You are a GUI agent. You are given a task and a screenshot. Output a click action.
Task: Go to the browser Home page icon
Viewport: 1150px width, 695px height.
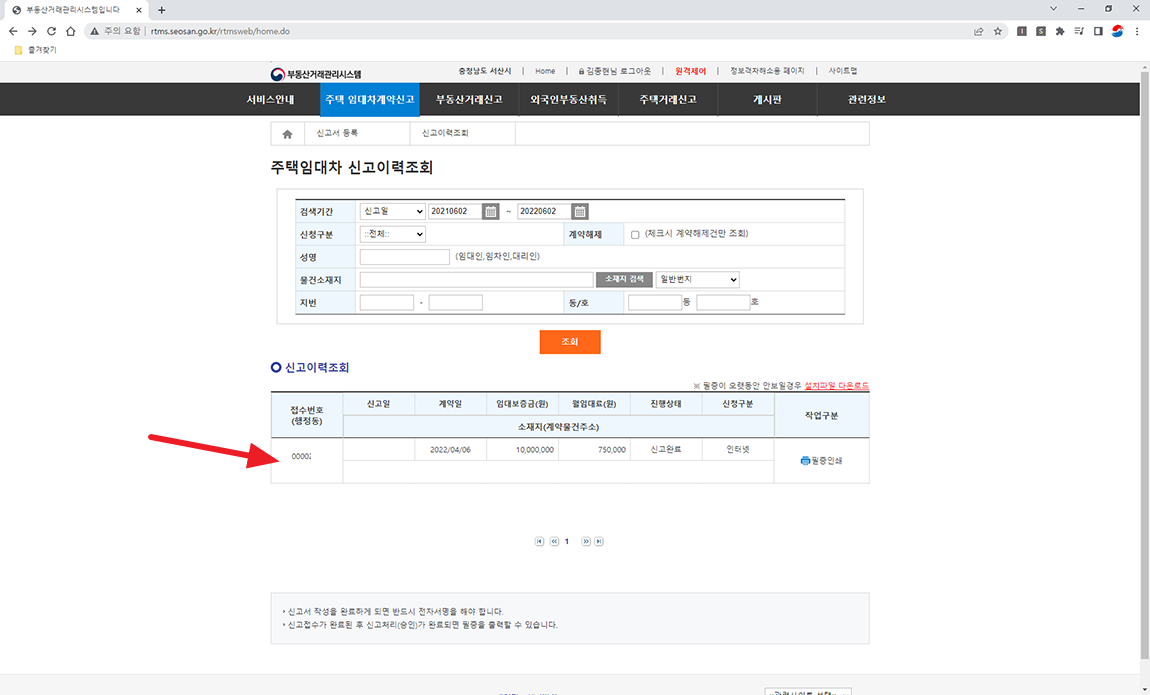[70, 32]
